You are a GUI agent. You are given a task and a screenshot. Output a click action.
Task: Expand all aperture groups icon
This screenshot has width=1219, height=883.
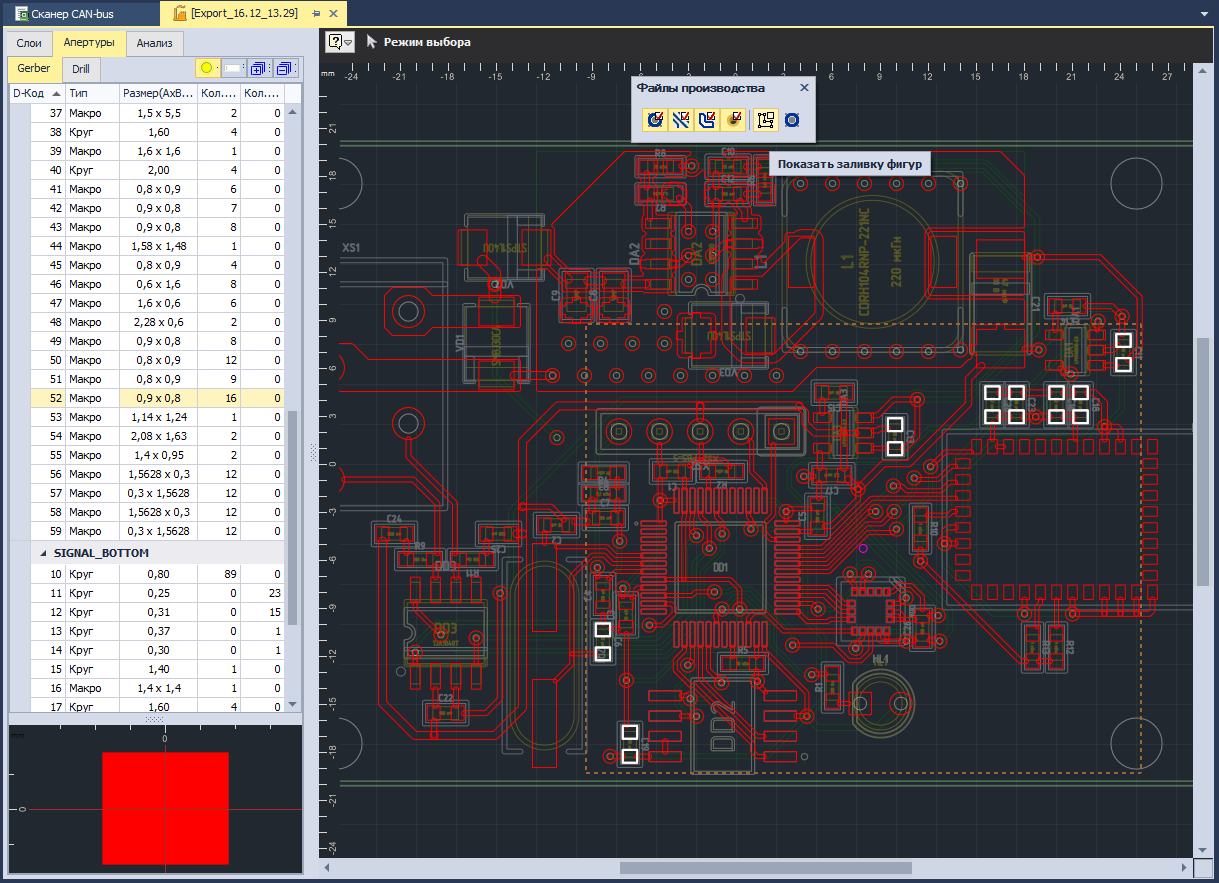click(x=259, y=68)
